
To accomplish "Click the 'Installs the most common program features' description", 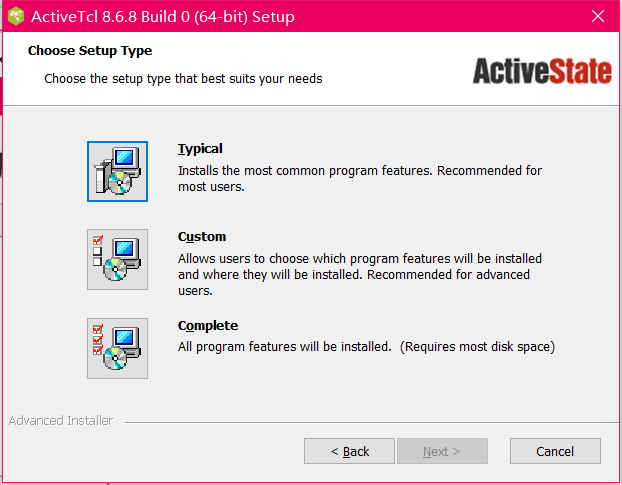I will click(x=360, y=178).
